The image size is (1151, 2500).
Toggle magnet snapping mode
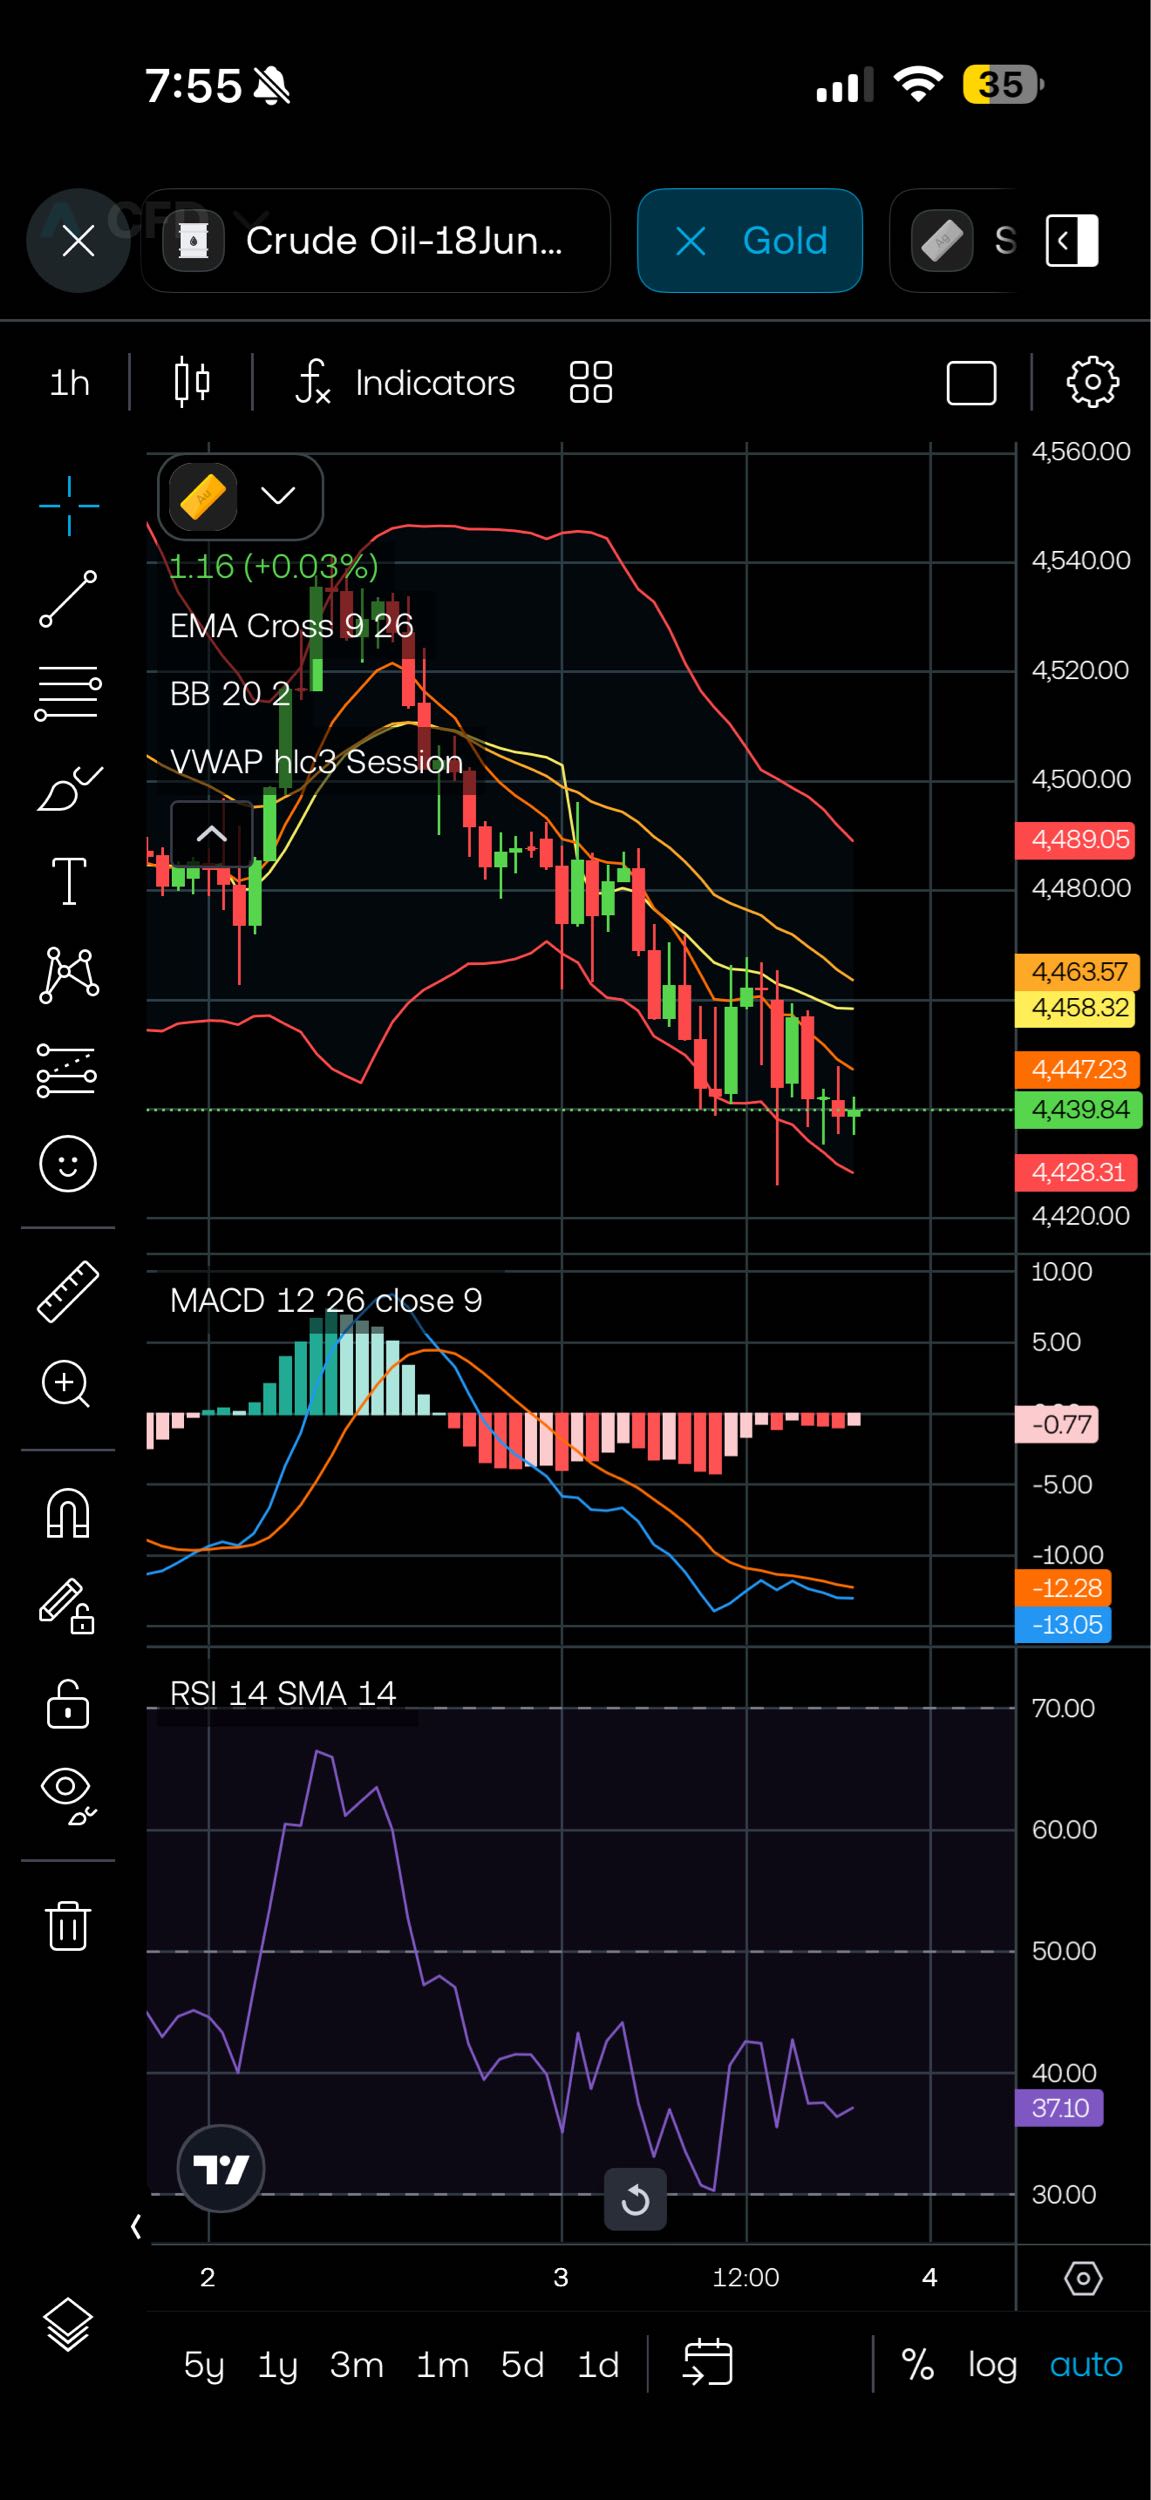(x=68, y=1513)
